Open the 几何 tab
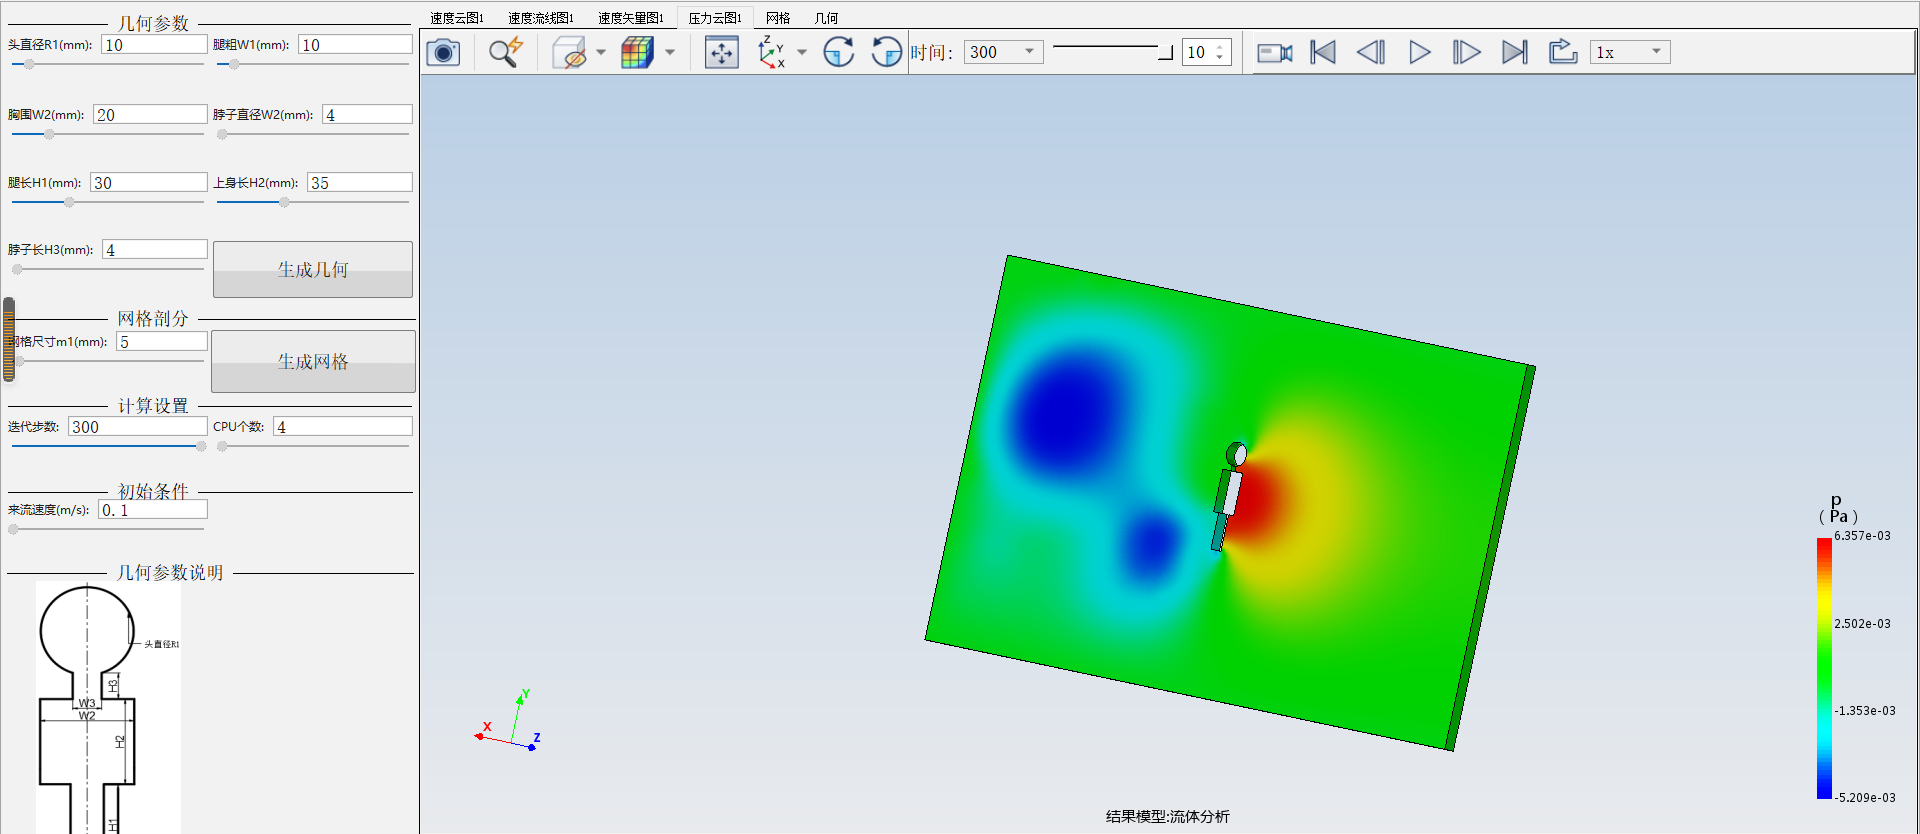This screenshot has height=834, width=1920. coord(826,18)
